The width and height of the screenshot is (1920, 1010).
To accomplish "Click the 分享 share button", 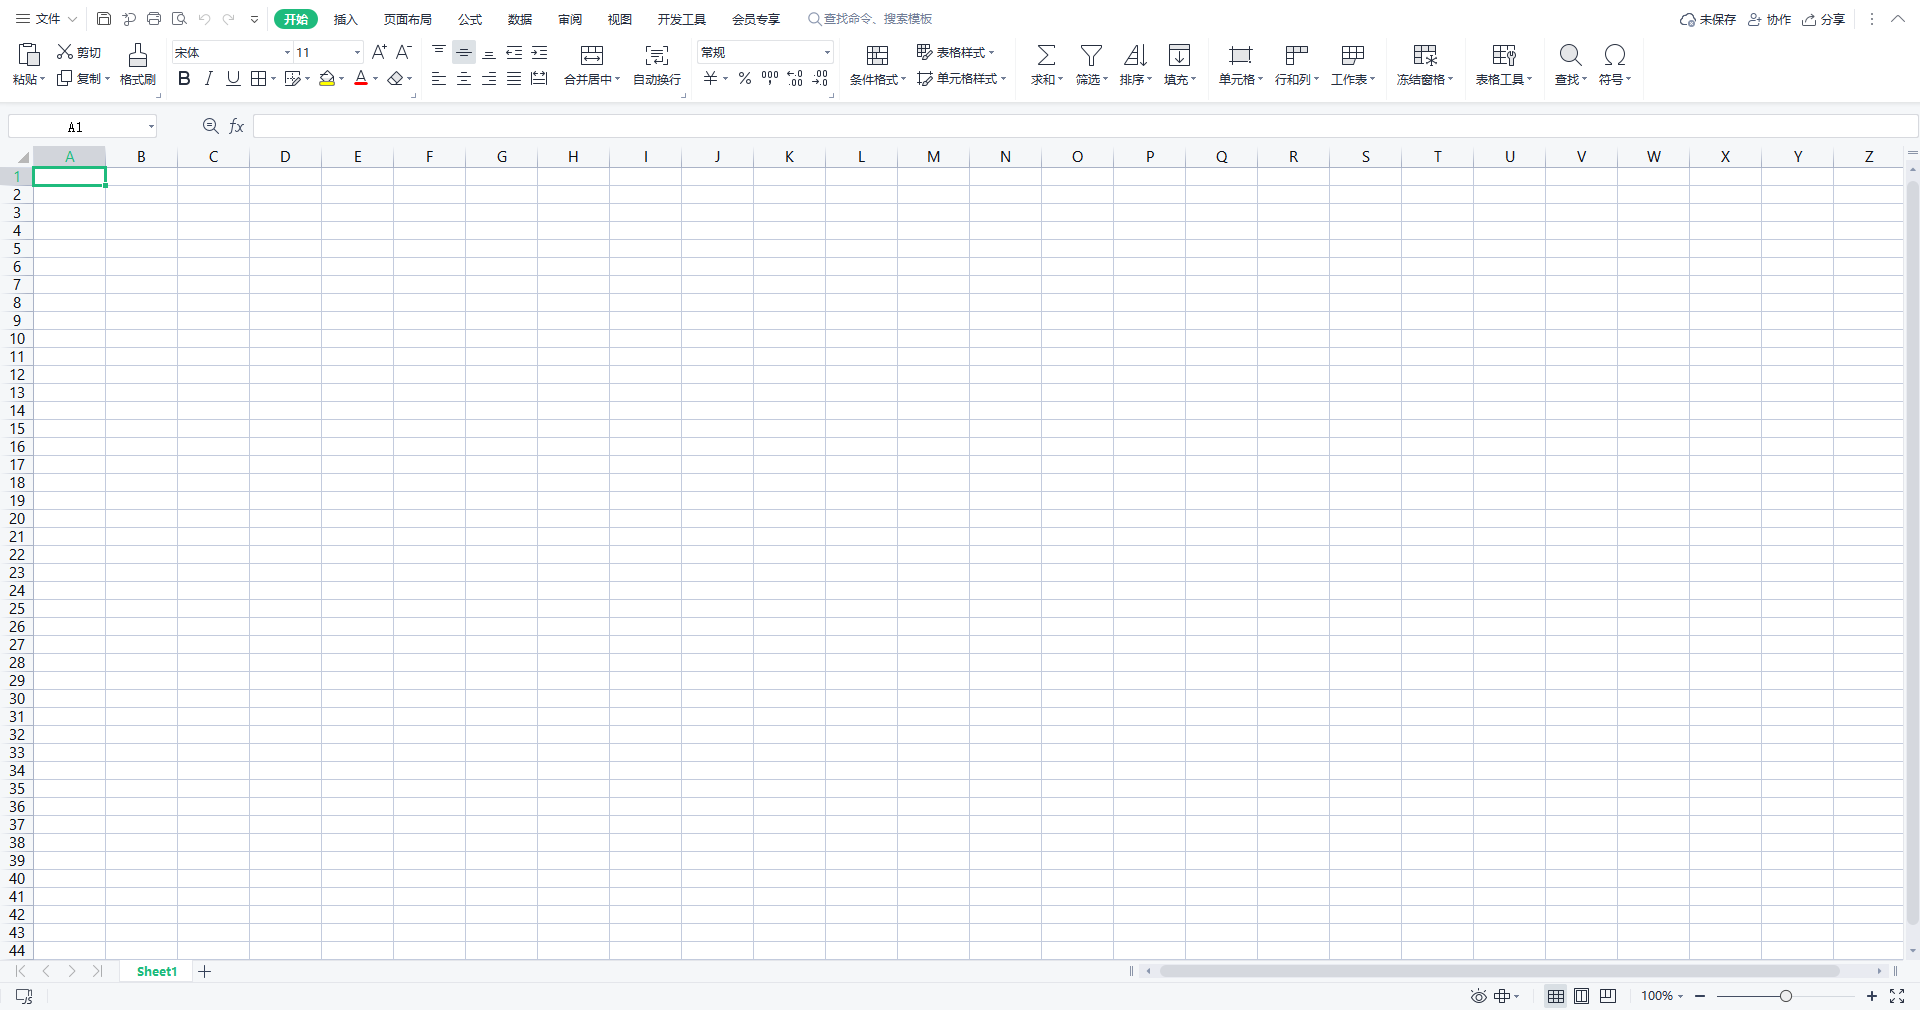I will click(x=1824, y=19).
